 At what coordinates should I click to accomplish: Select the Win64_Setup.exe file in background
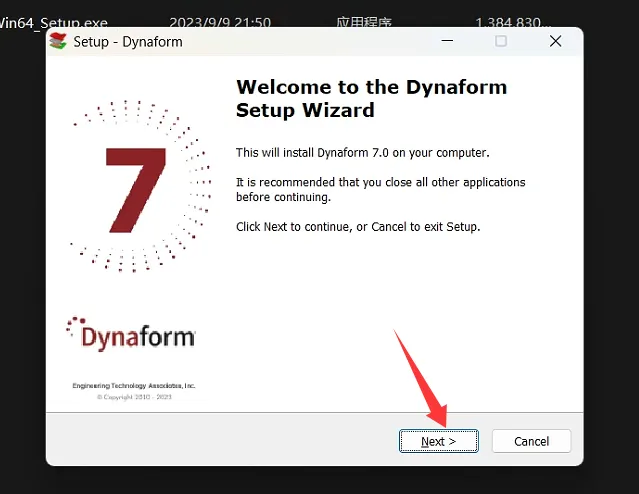(x=54, y=22)
